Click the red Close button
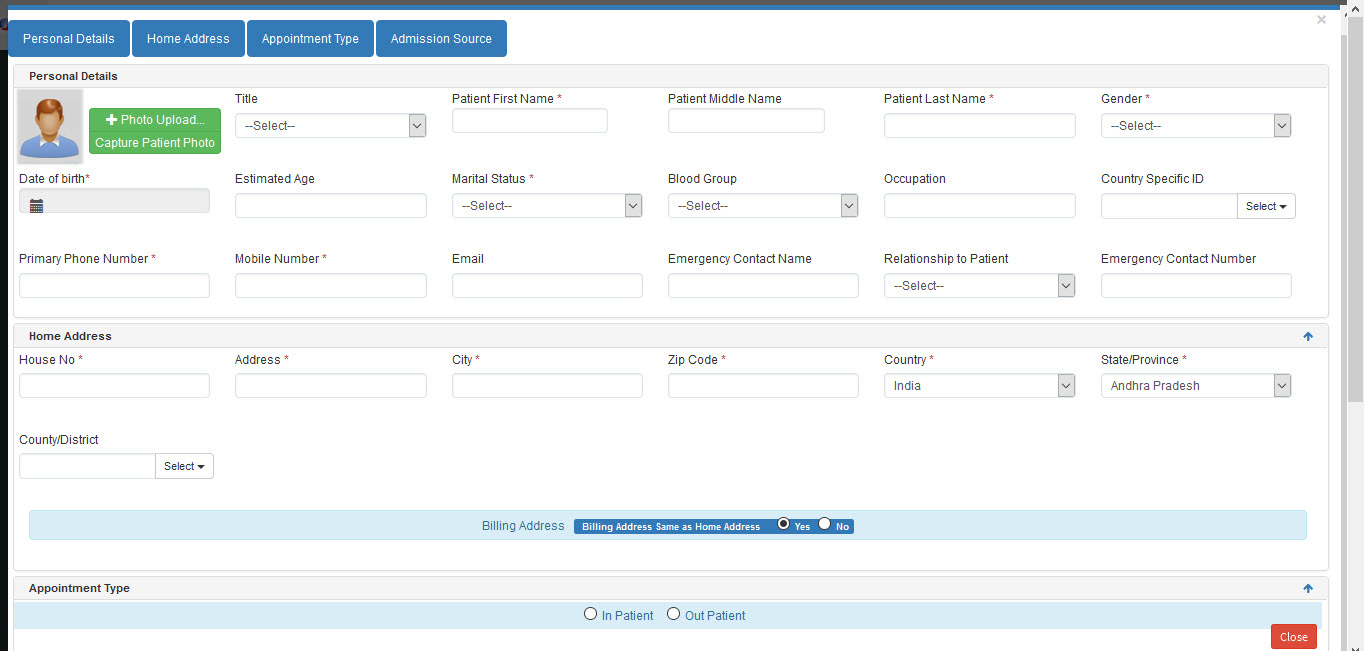This screenshot has width=1364, height=651. 1293,637
